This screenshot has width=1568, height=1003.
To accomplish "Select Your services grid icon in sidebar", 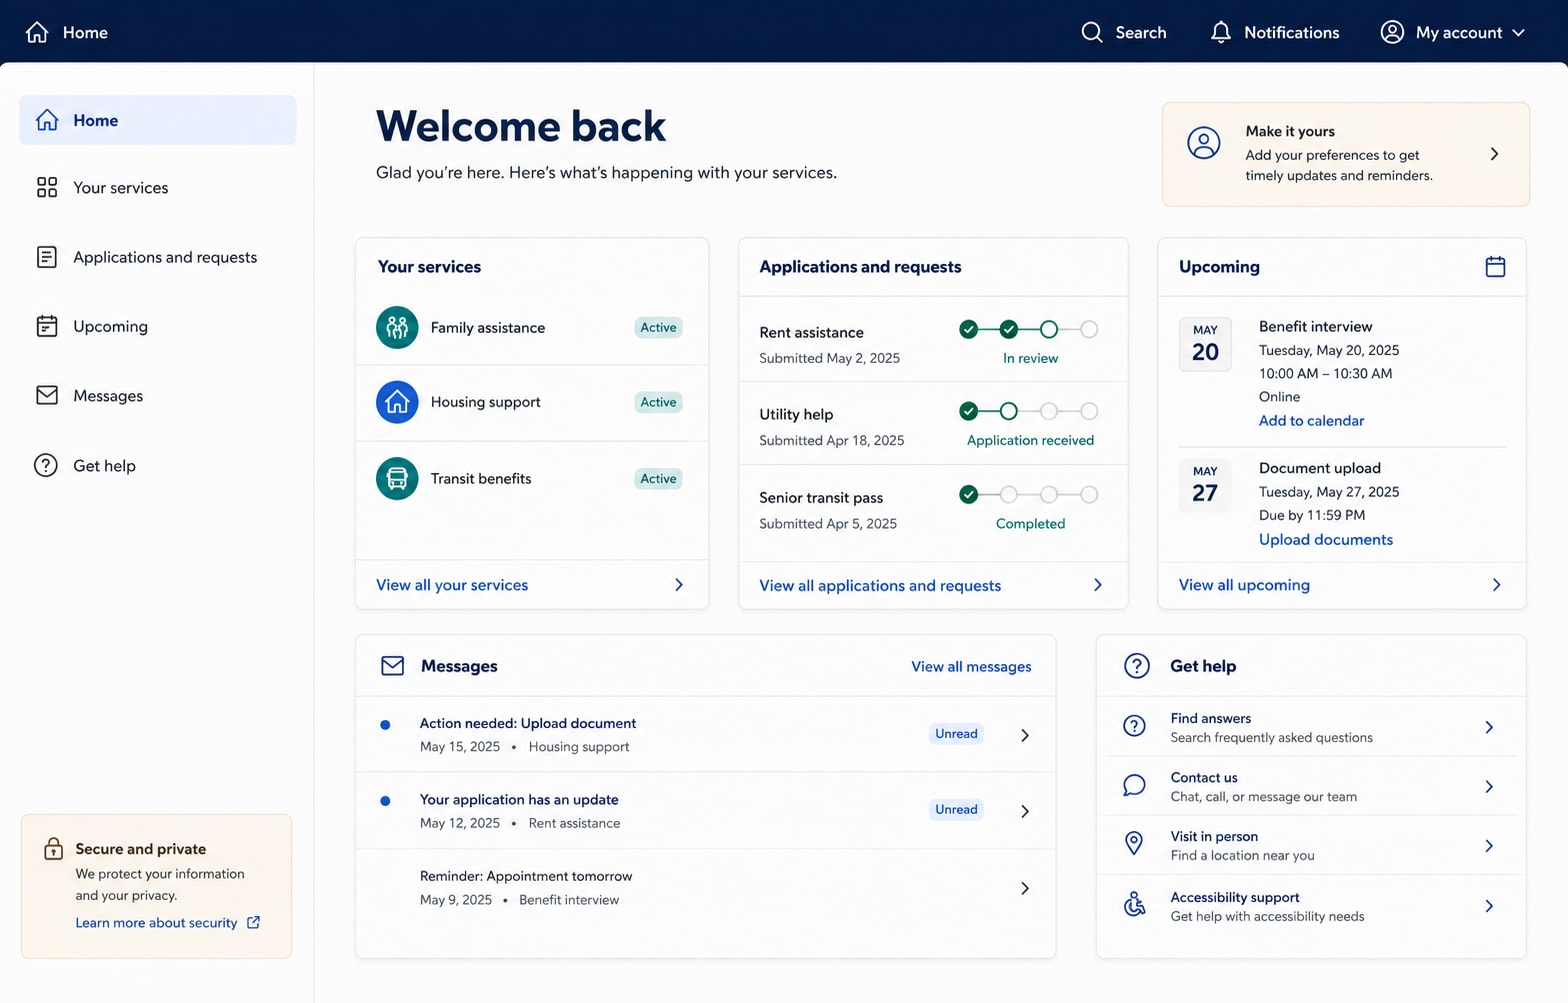I will click(x=47, y=187).
